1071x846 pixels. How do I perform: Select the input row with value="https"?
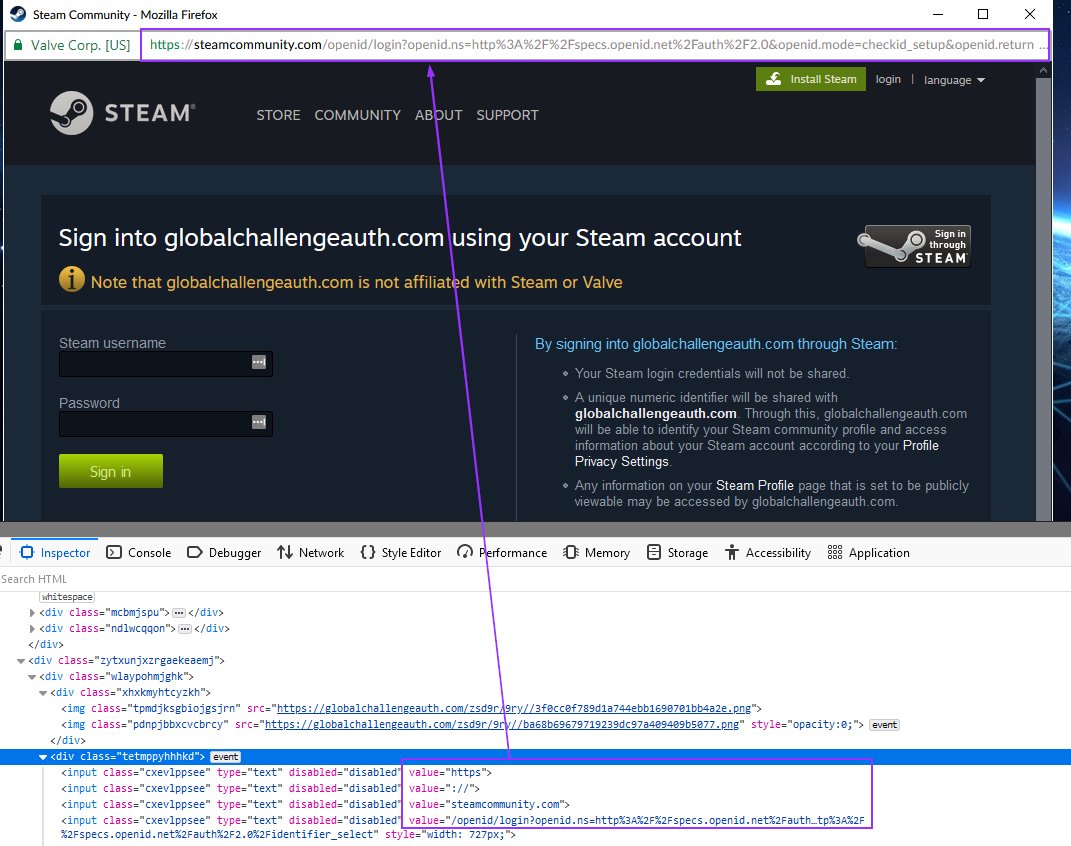pos(277,772)
